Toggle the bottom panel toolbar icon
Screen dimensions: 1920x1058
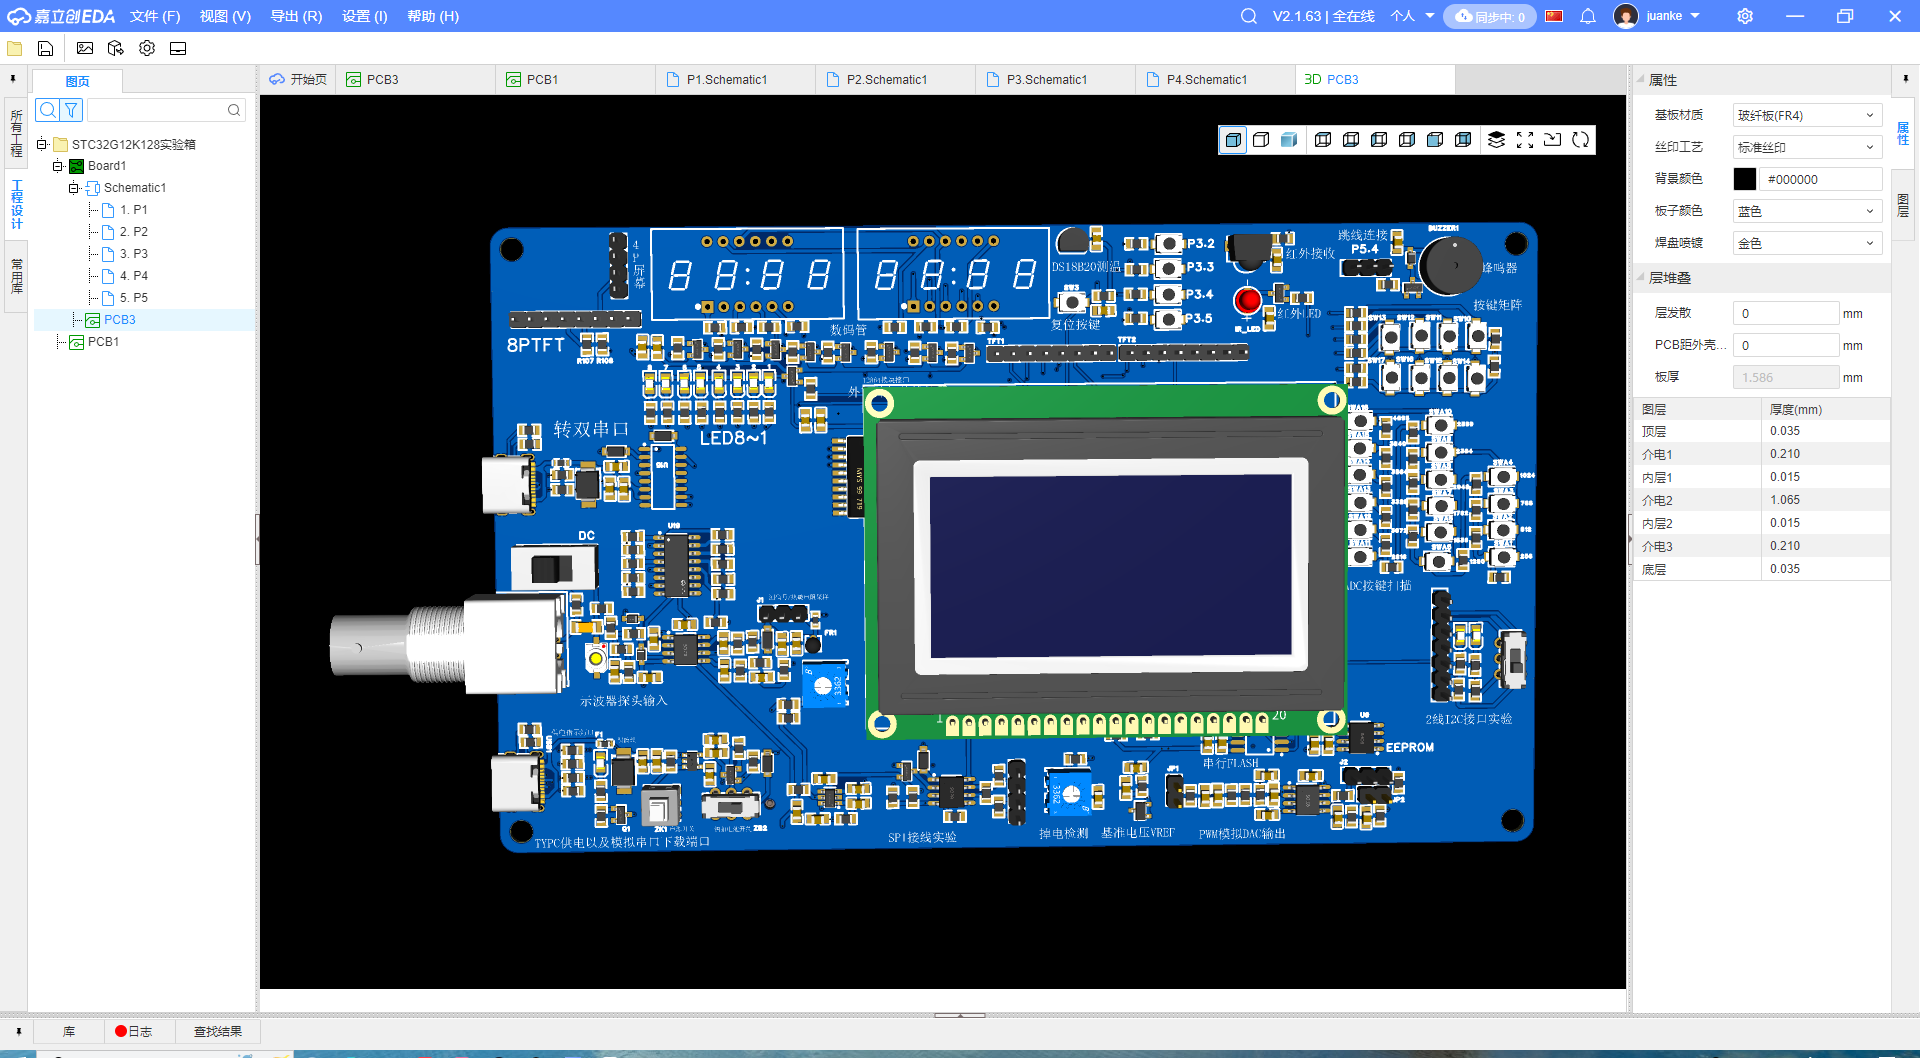(x=178, y=48)
